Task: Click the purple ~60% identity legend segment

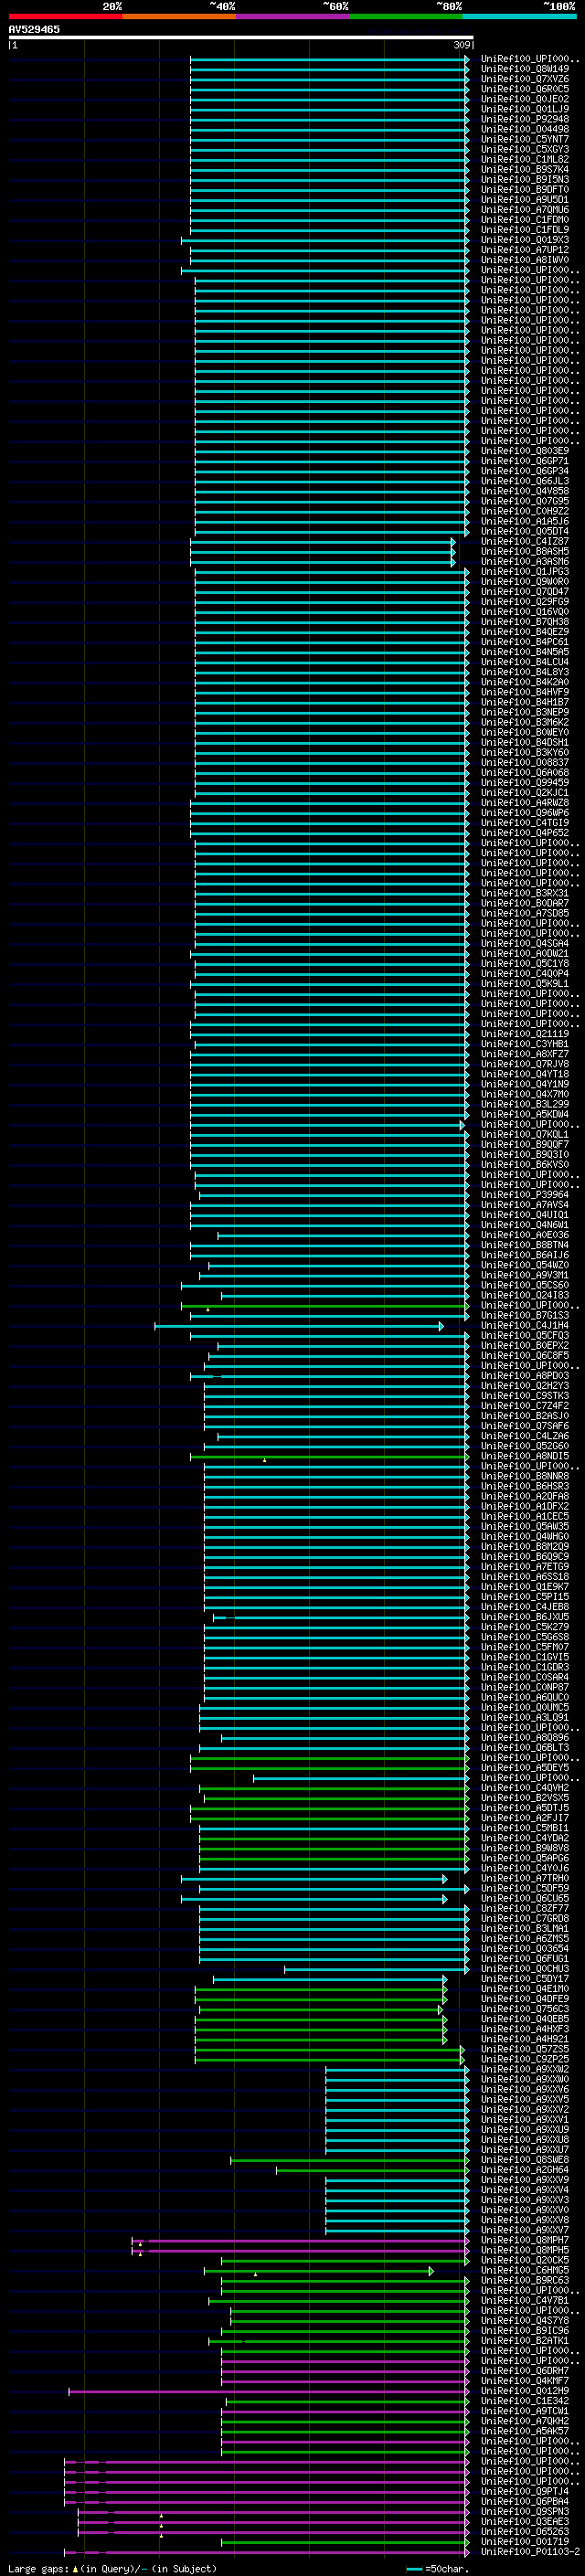Action: [292, 16]
